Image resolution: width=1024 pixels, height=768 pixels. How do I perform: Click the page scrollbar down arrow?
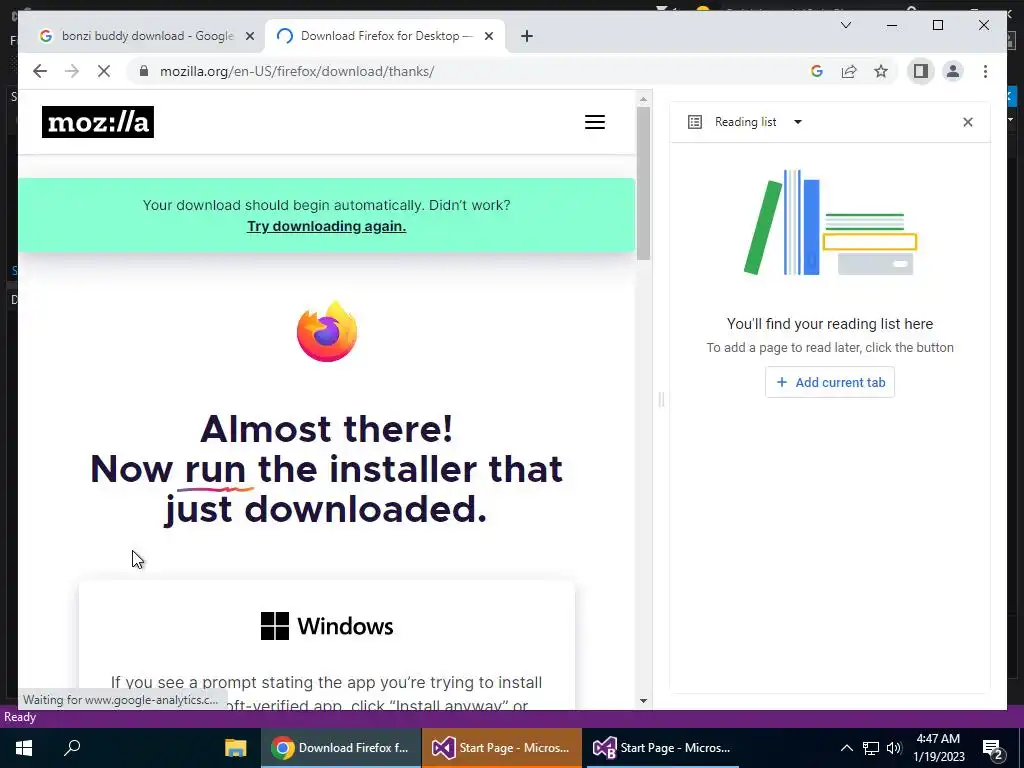[x=643, y=701]
